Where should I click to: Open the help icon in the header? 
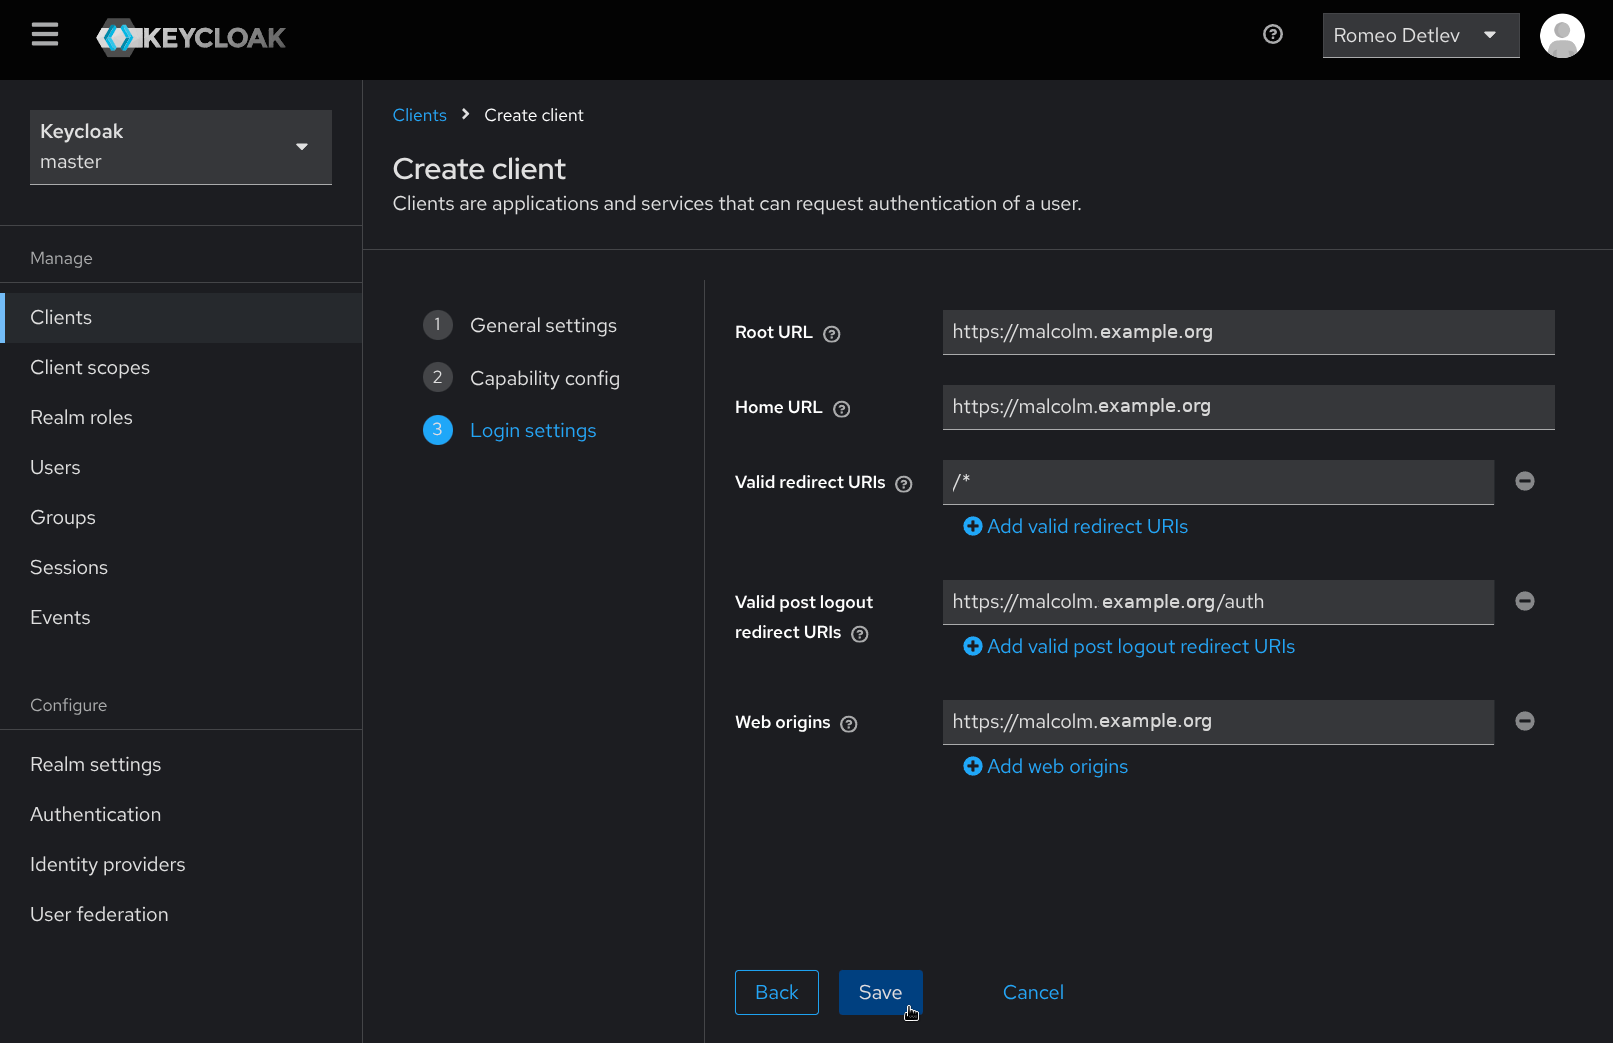1273,35
